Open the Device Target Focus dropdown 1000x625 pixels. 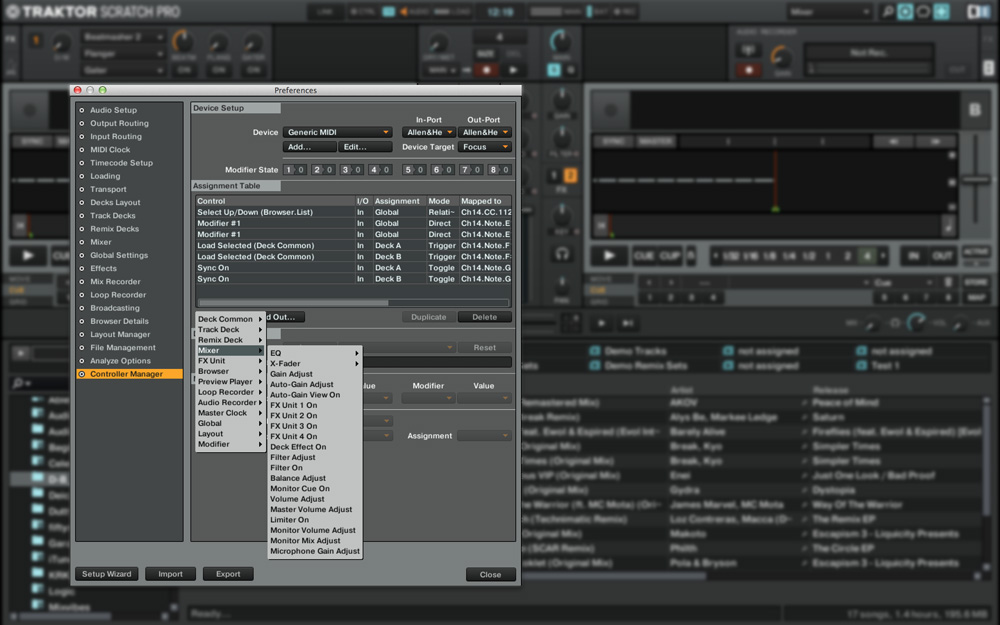point(486,147)
